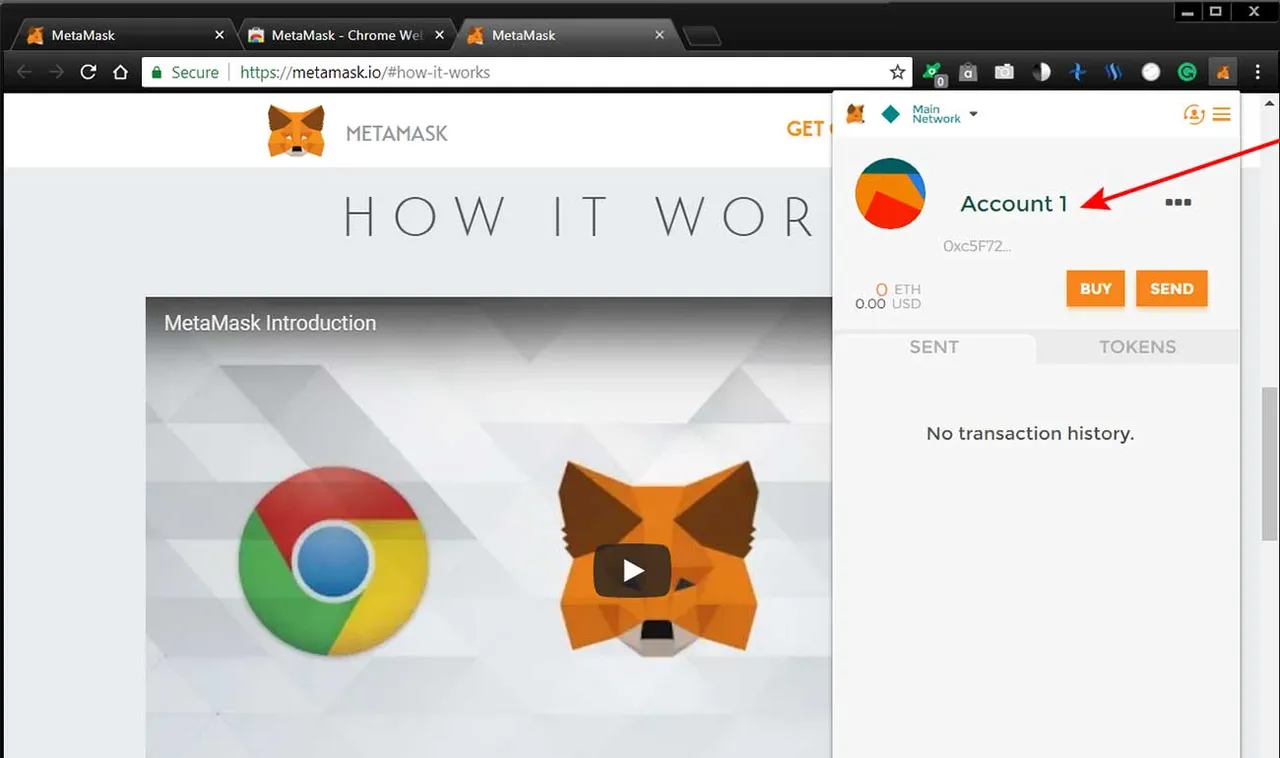This screenshot has height=758, width=1280.
Task: Click the fox logo in MetaMask popup header
Action: click(x=856, y=114)
